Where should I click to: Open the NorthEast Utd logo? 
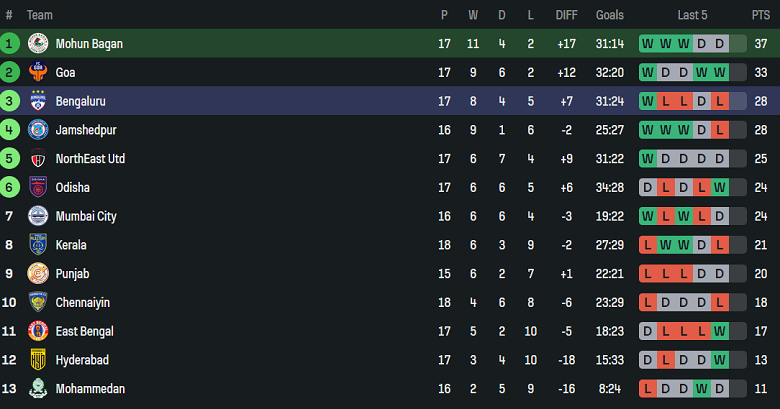38,159
